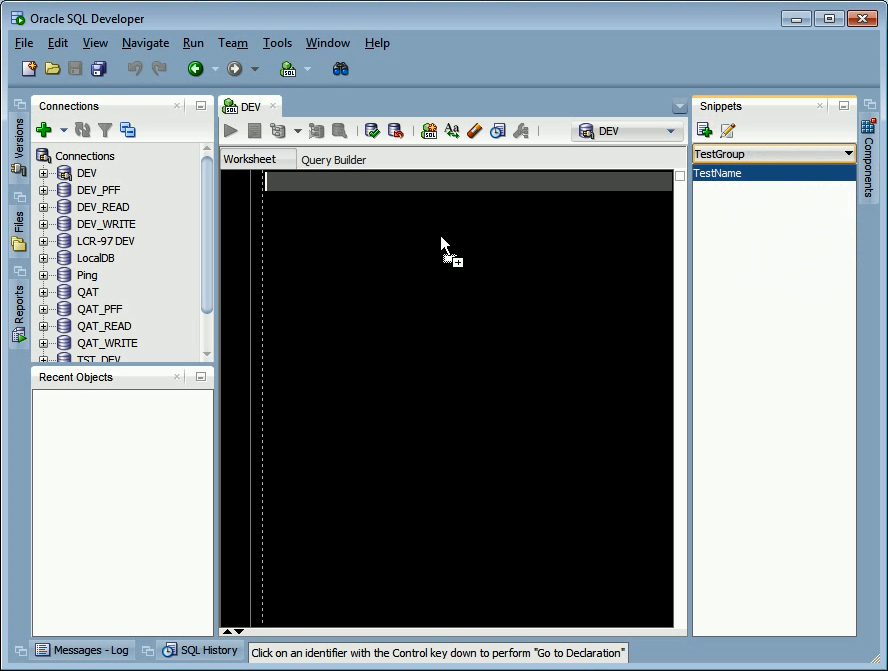The height and width of the screenshot is (671, 888).
Task: Click the SQL Tuning Advisor icon
Action: [x=339, y=131]
